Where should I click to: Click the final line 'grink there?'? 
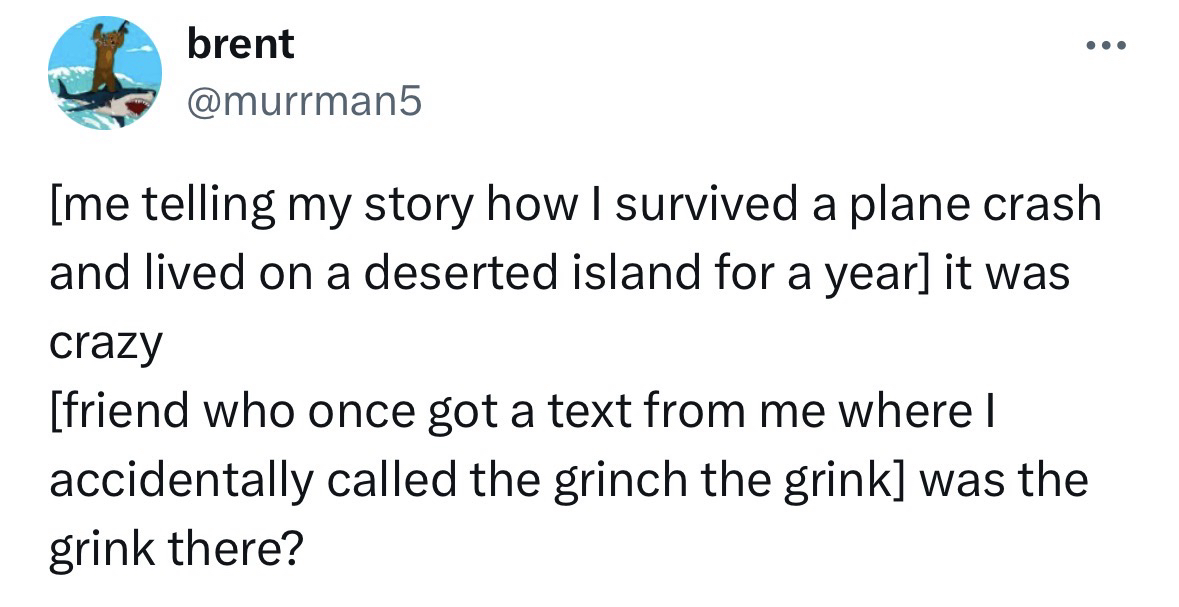tap(174, 549)
